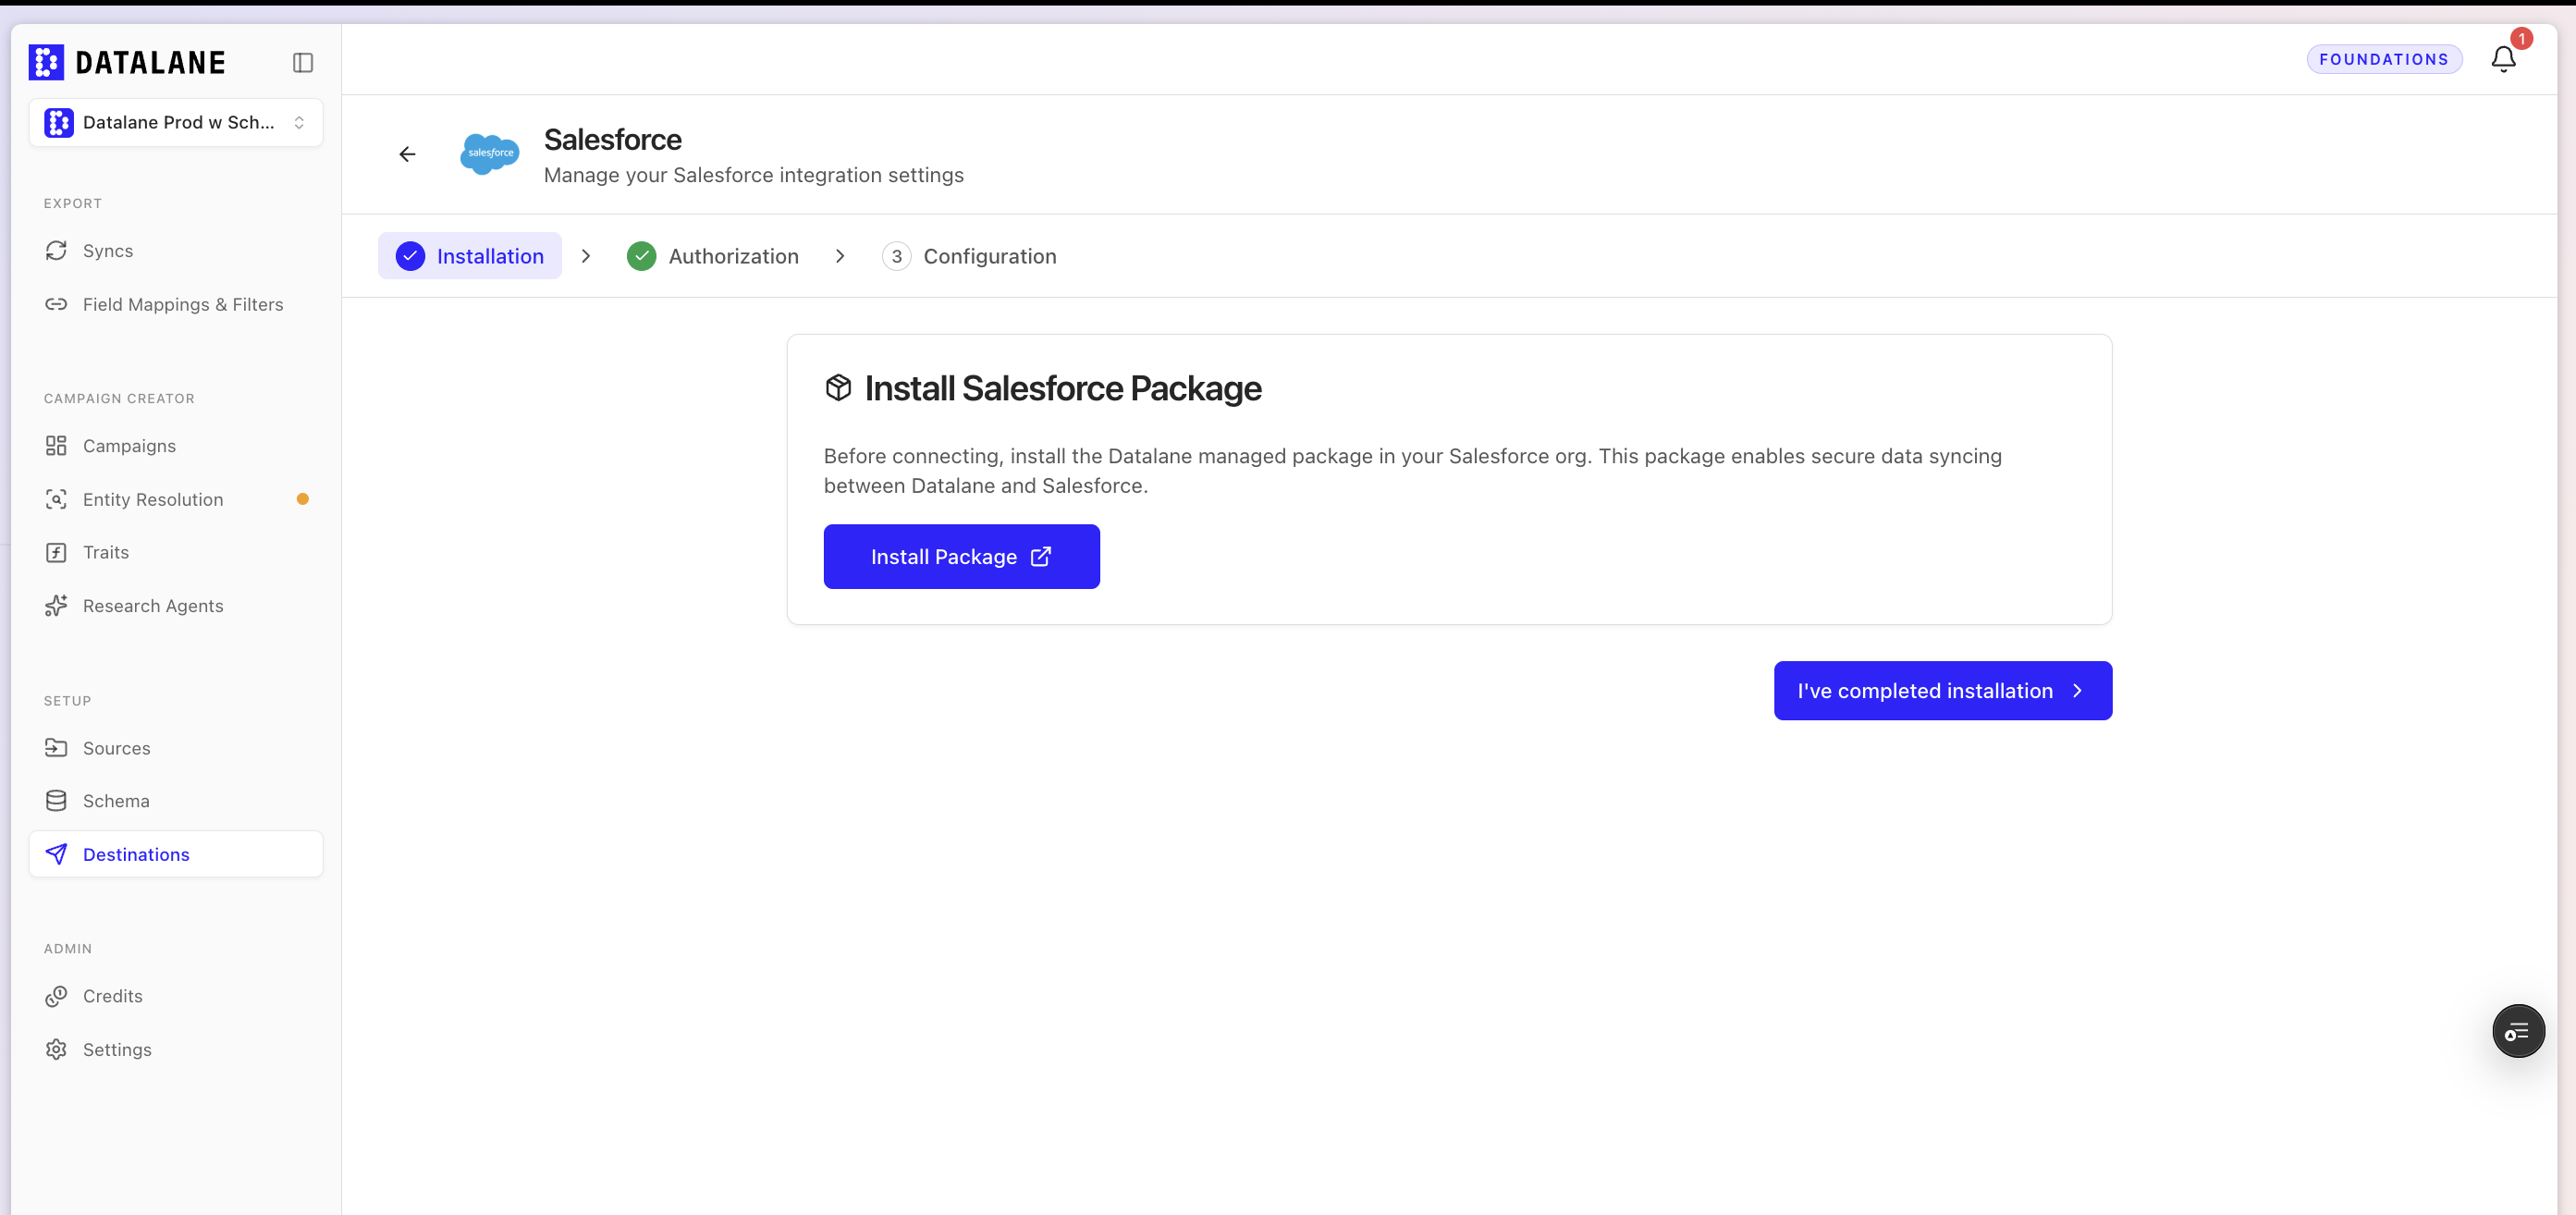Click I've completed installation button
Screen dimensions: 2576x1215
coord(1943,690)
